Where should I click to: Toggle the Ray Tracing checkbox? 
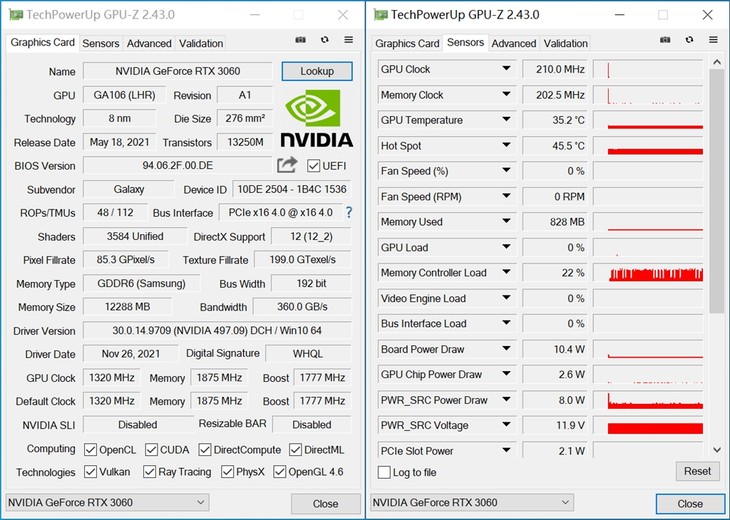[149, 472]
